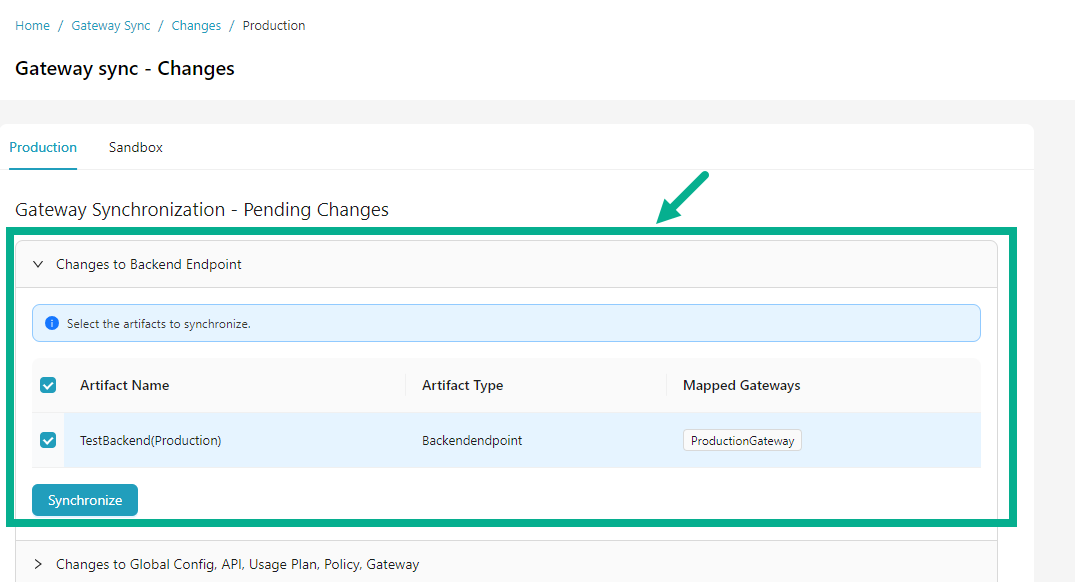Click the Production breadcrumb item
The height and width of the screenshot is (582, 1075).
pos(274,26)
